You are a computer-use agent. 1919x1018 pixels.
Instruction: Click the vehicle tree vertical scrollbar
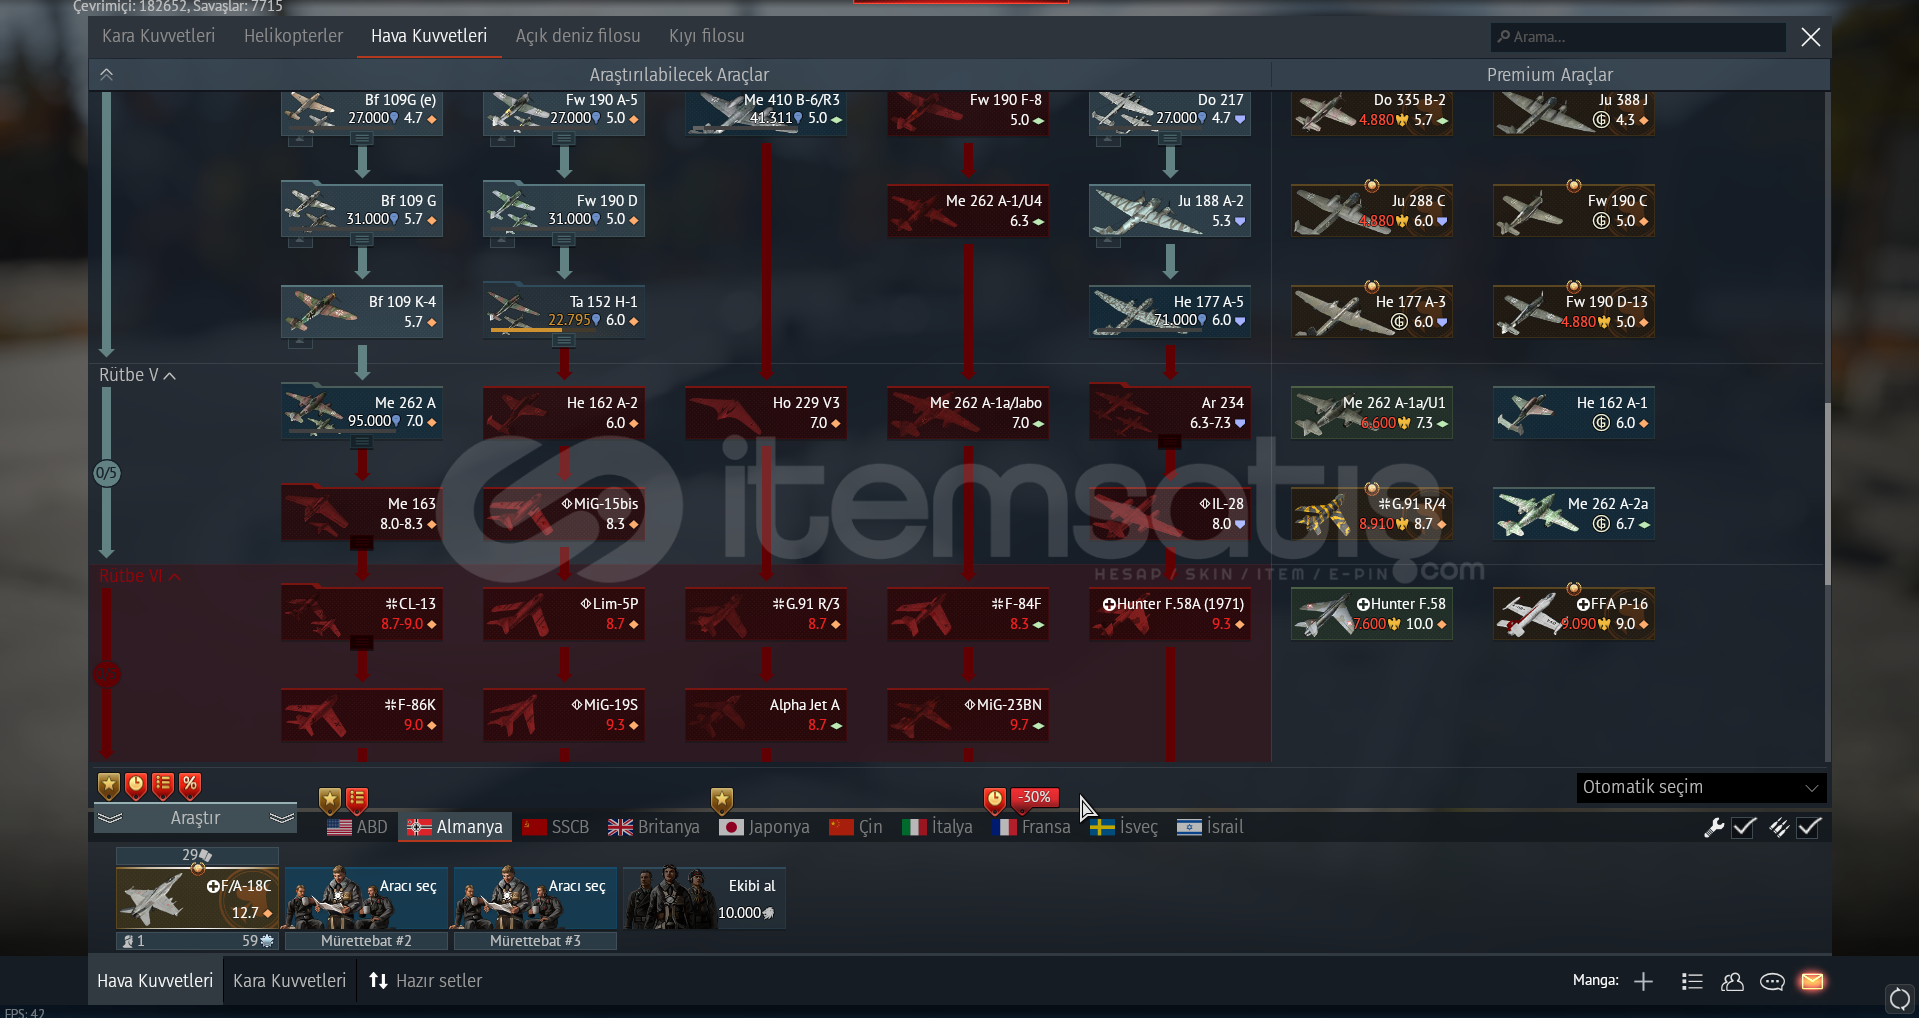point(1827,494)
